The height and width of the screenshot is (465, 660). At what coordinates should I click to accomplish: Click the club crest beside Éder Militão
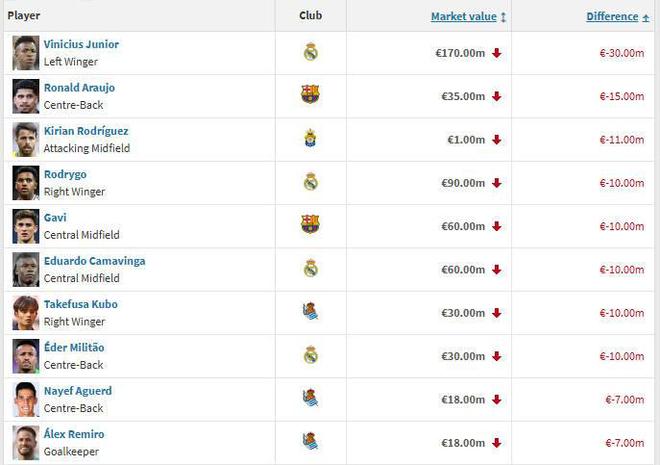pyautogui.click(x=310, y=355)
